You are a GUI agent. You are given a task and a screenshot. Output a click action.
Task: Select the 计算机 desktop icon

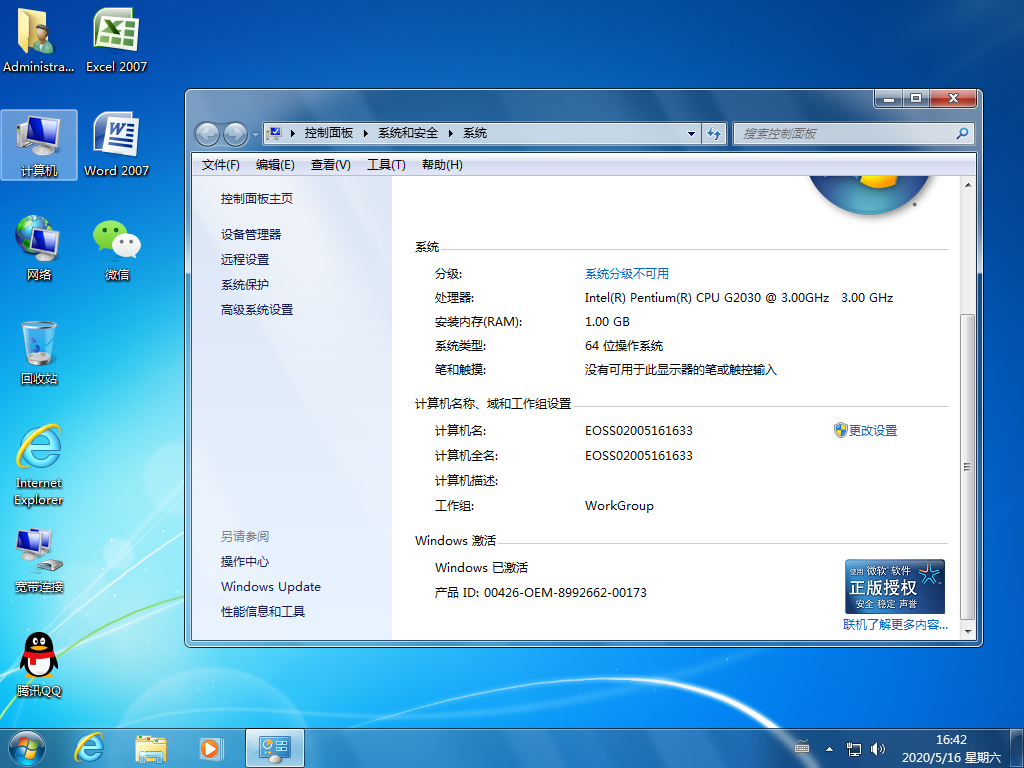click(39, 145)
